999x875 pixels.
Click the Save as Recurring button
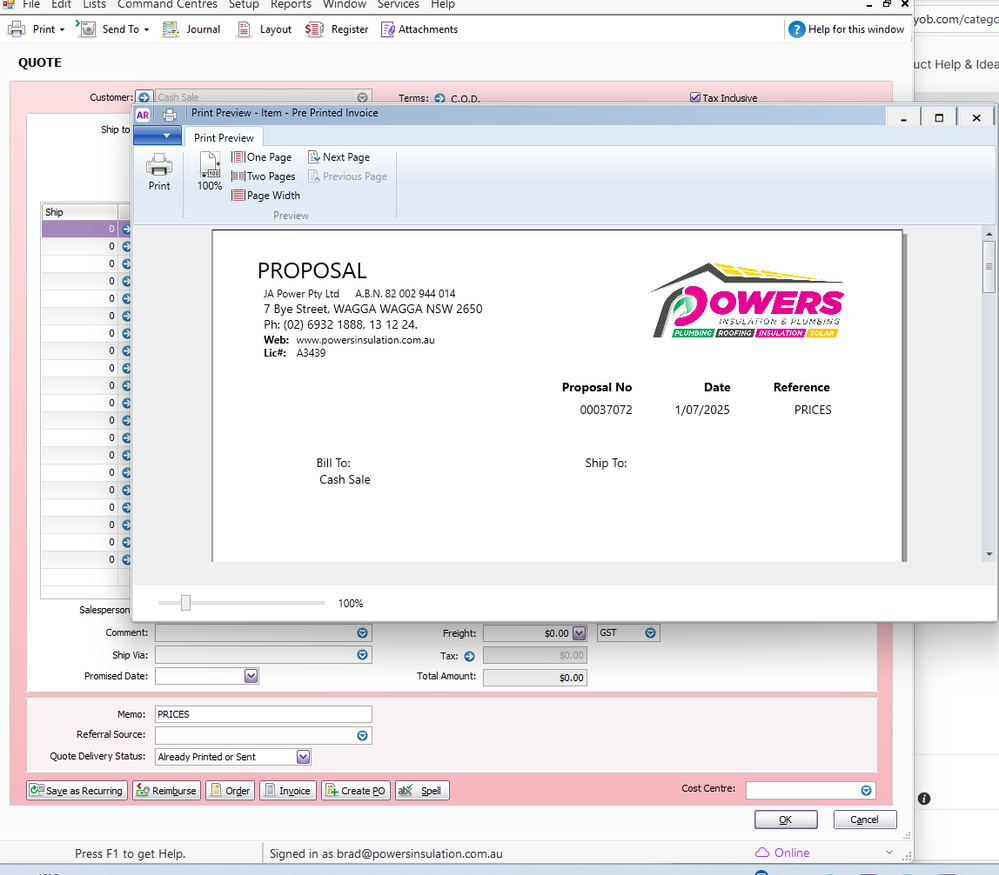(77, 790)
